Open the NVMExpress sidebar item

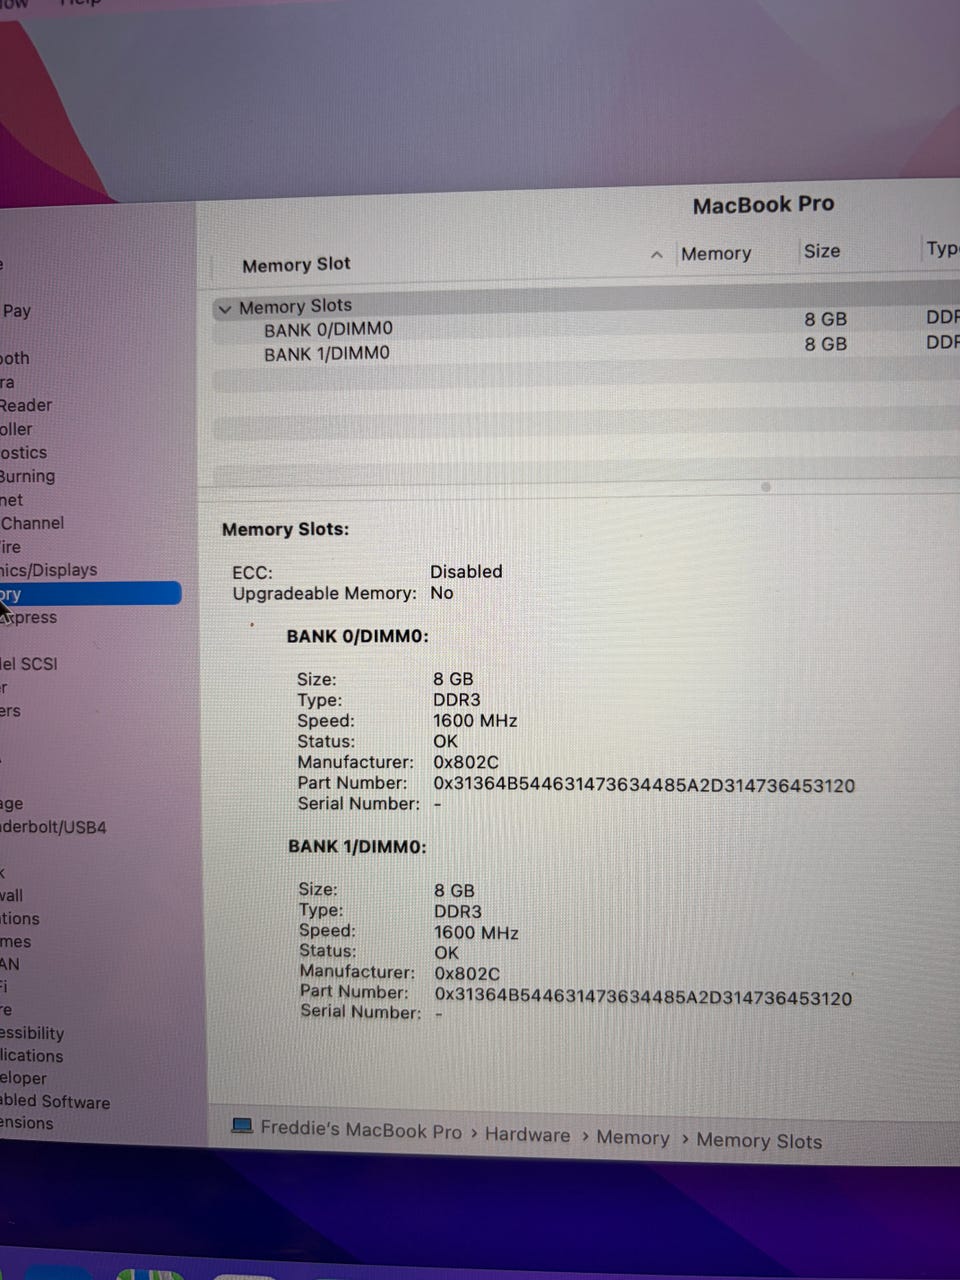click(29, 618)
